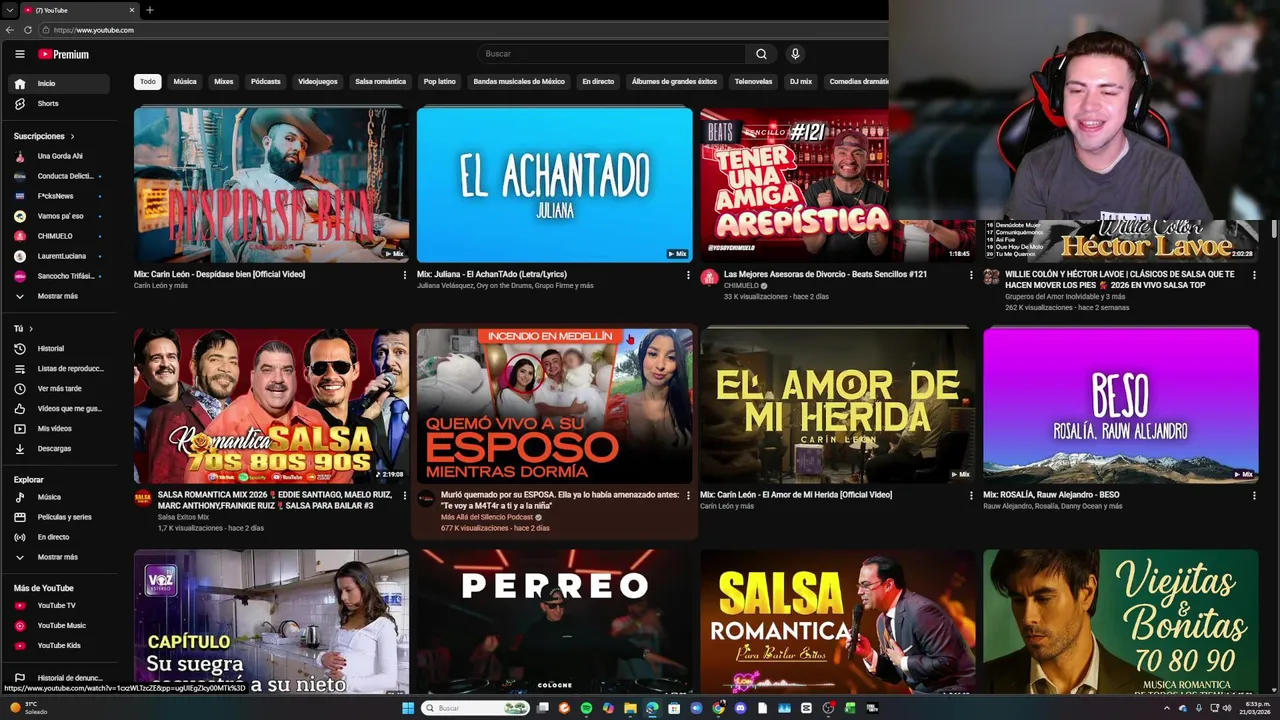Open CHIMUELO channel avatar under Beats video
The width and height of the screenshot is (1280, 720).
pyautogui.click(x=709, y=277)
